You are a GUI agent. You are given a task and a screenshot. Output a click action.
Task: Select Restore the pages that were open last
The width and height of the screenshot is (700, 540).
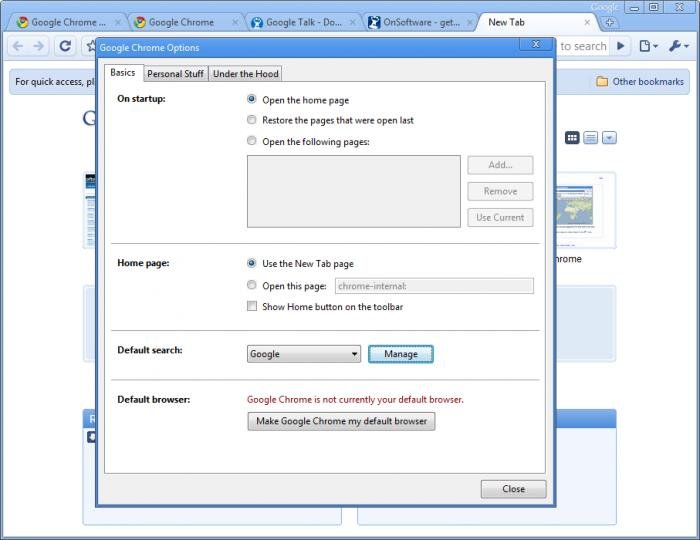click(x=251, y=120)
